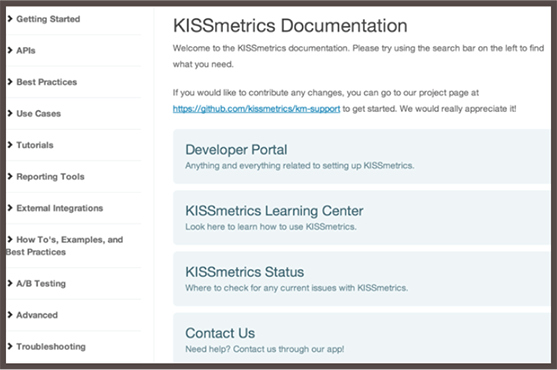This screenshot has height=370, width=557.
Task: Open the APIs sidebar item
Action: coord(26,50)
